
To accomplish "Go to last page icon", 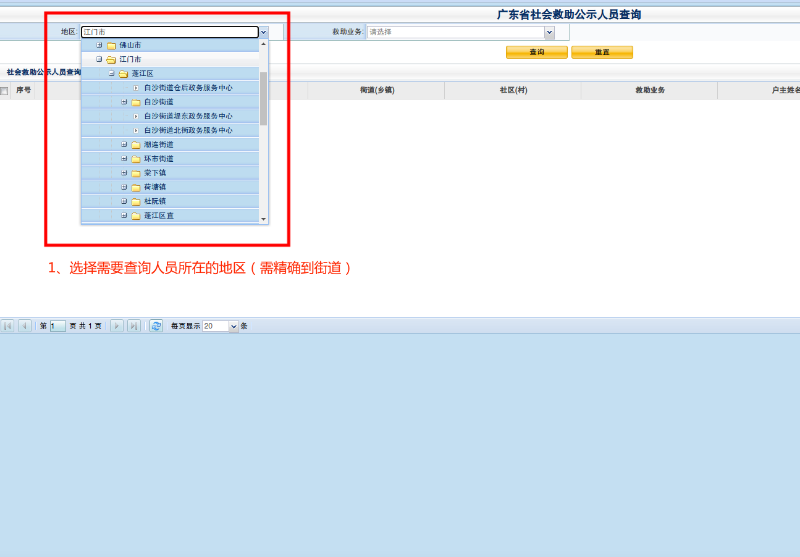I will 134,326.
